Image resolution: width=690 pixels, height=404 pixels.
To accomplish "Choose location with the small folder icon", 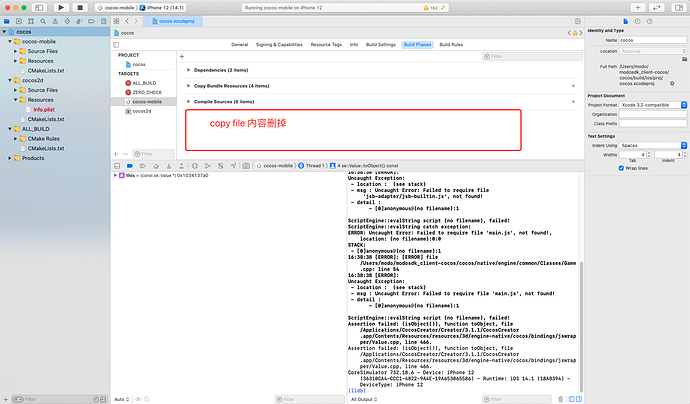I will point(684,59).
